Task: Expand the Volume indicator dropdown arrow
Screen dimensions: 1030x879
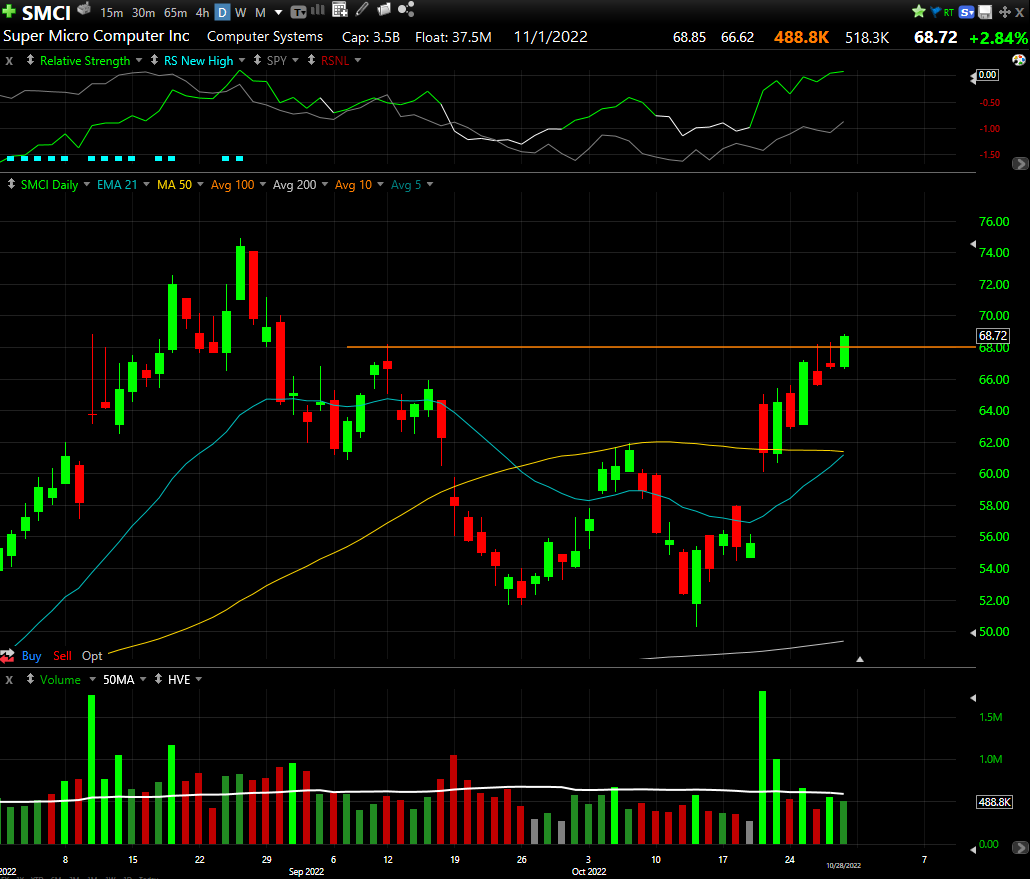Action: pos(93,679)
